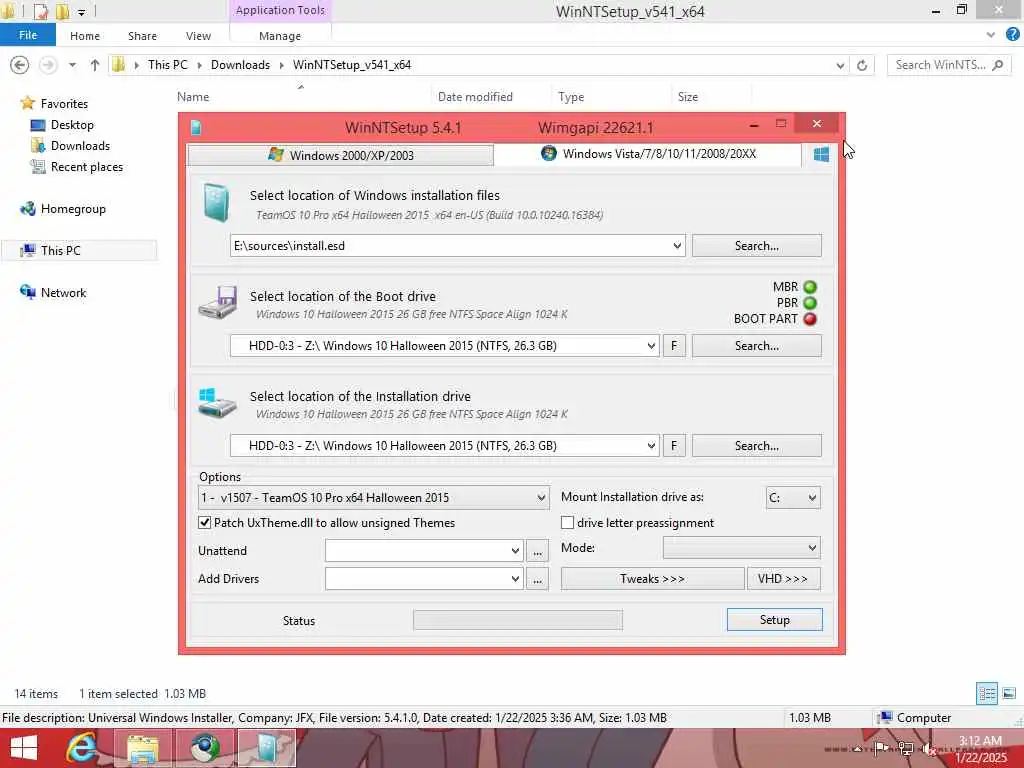Click the installation drive Windows disk icon
The image size is (1024, 768).
[x=217, y=403]
